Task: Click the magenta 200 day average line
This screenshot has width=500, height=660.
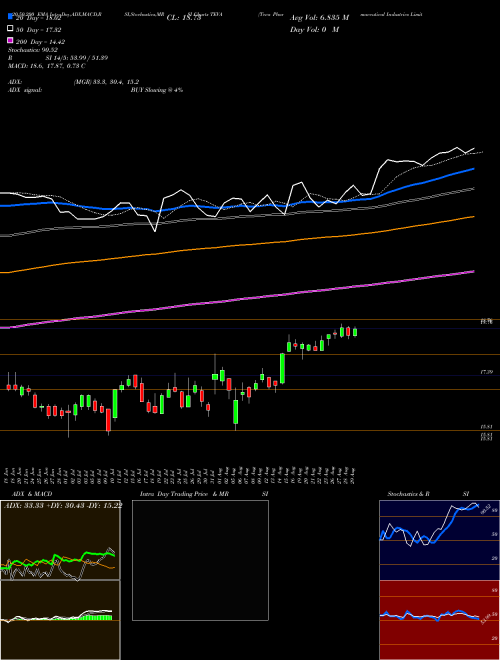Action: [x=237, y=300]
